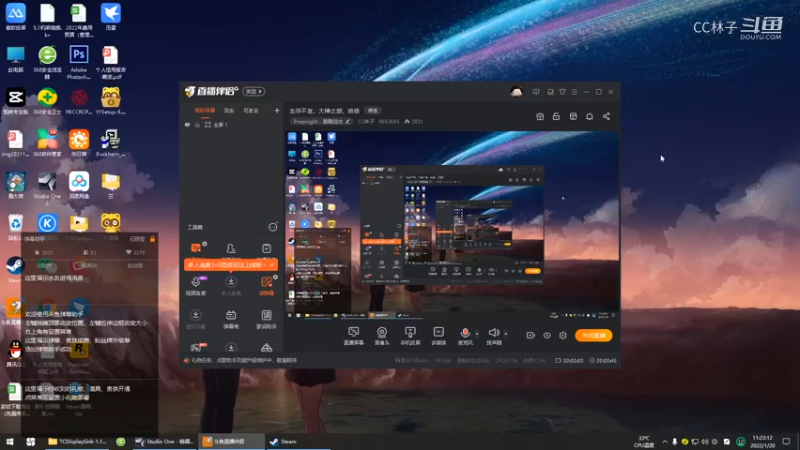Add a screen capture source (直播屏幕)
This screenshot has height=450, width=800.
pos(353,336)
